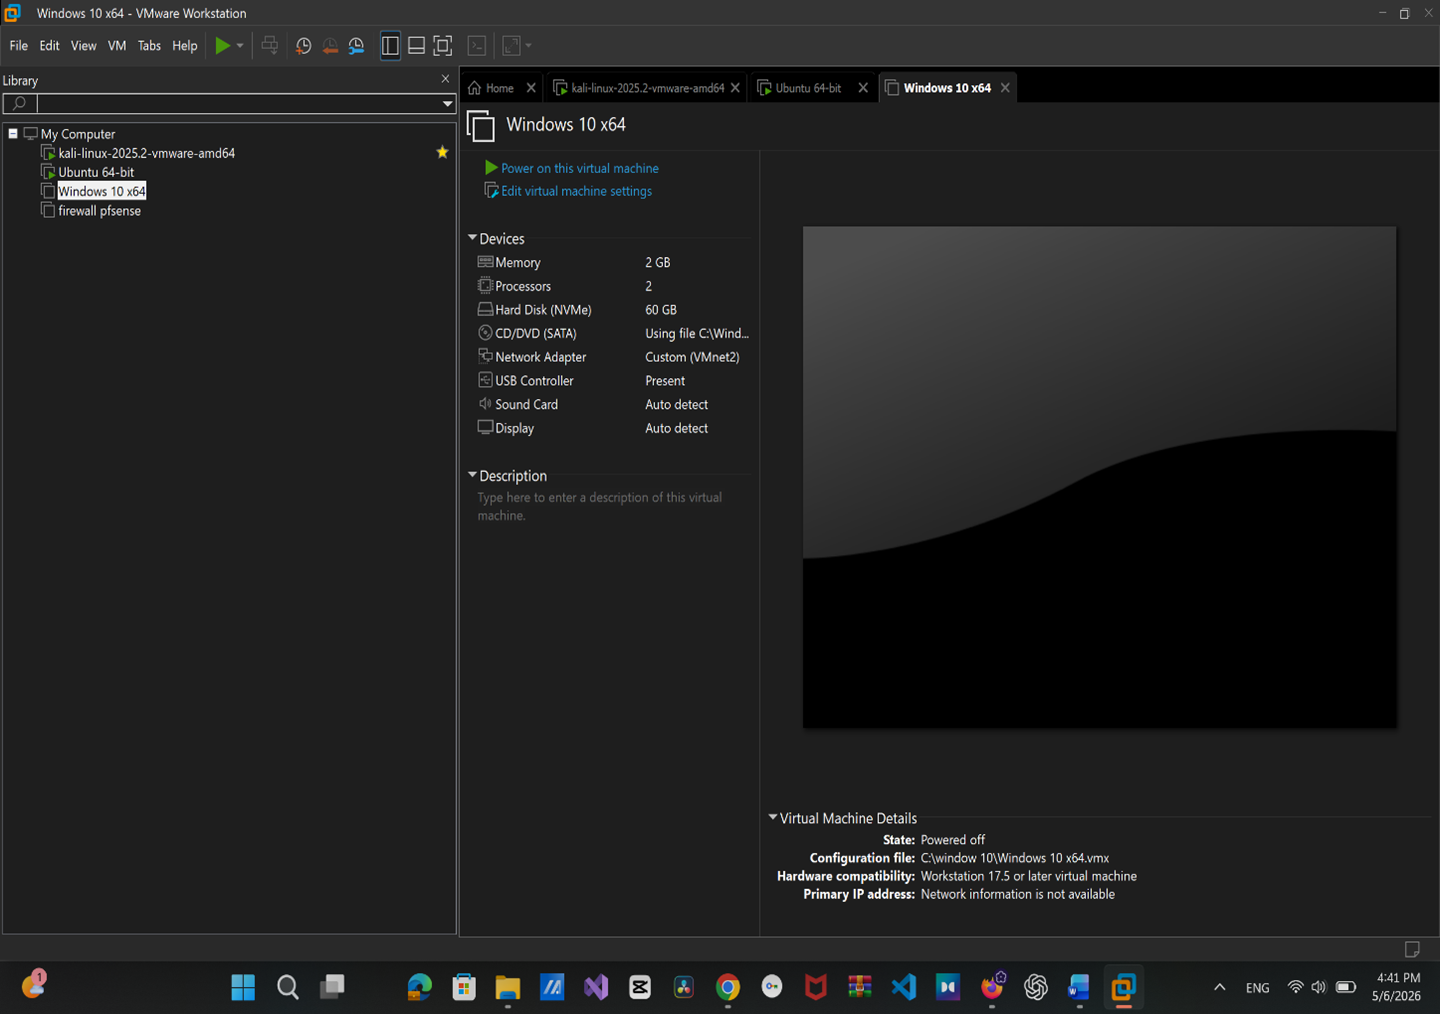Image resolution: width=1440 pixels, height=1014 pixels.
Task: Select the CD/DVD (SATA) device
Action: (612, 333)
